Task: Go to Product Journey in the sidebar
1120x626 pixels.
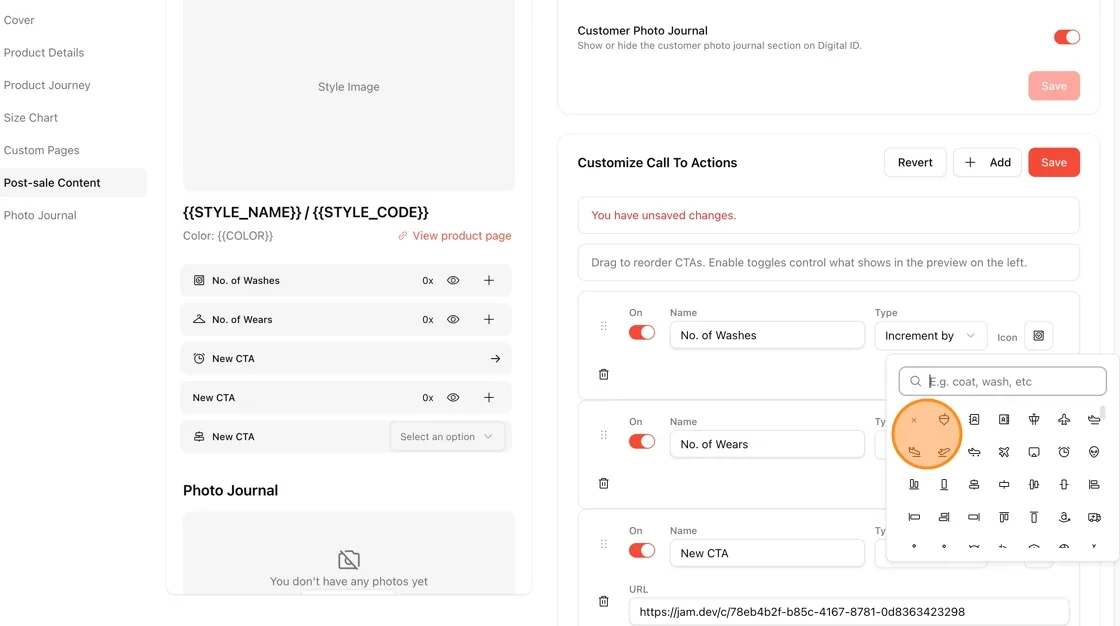Action: 47,85
